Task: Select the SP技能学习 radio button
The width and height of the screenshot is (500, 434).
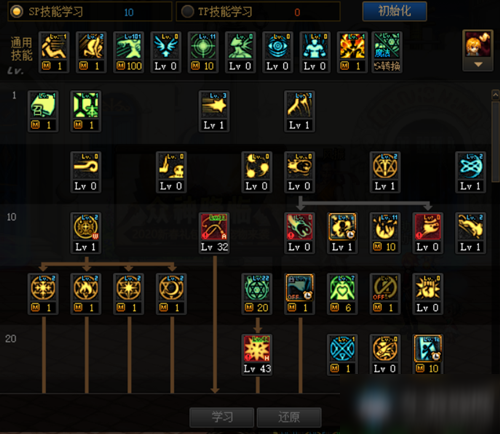Action: point(16,12)
